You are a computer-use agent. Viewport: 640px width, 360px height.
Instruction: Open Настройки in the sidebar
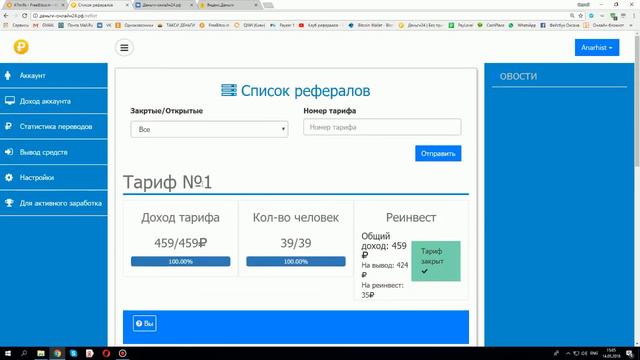(x=53, y=178)
